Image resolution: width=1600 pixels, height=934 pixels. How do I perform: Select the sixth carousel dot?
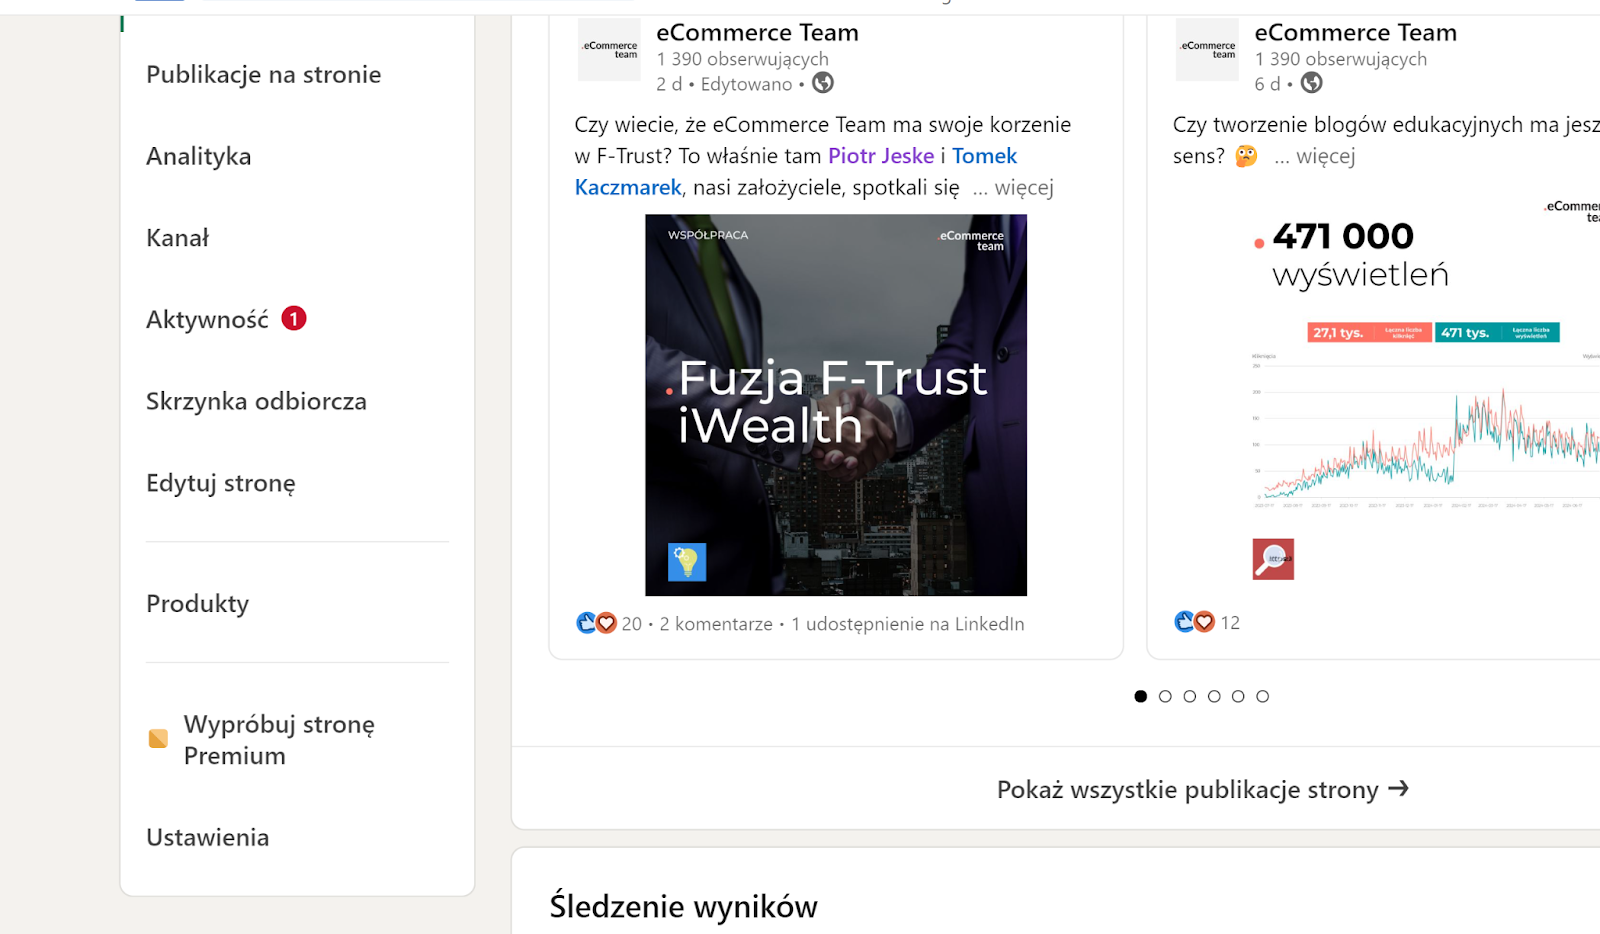point(1262,696)
